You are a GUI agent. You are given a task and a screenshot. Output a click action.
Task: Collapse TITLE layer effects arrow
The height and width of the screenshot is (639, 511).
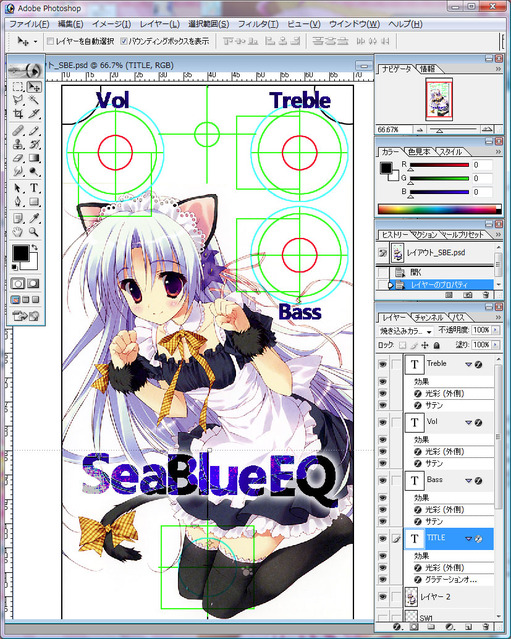point(468,539)
